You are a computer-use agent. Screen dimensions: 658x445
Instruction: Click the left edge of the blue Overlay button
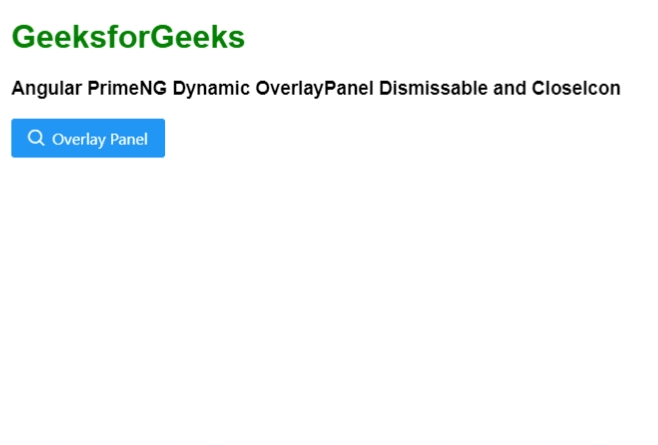pos(15,138)
